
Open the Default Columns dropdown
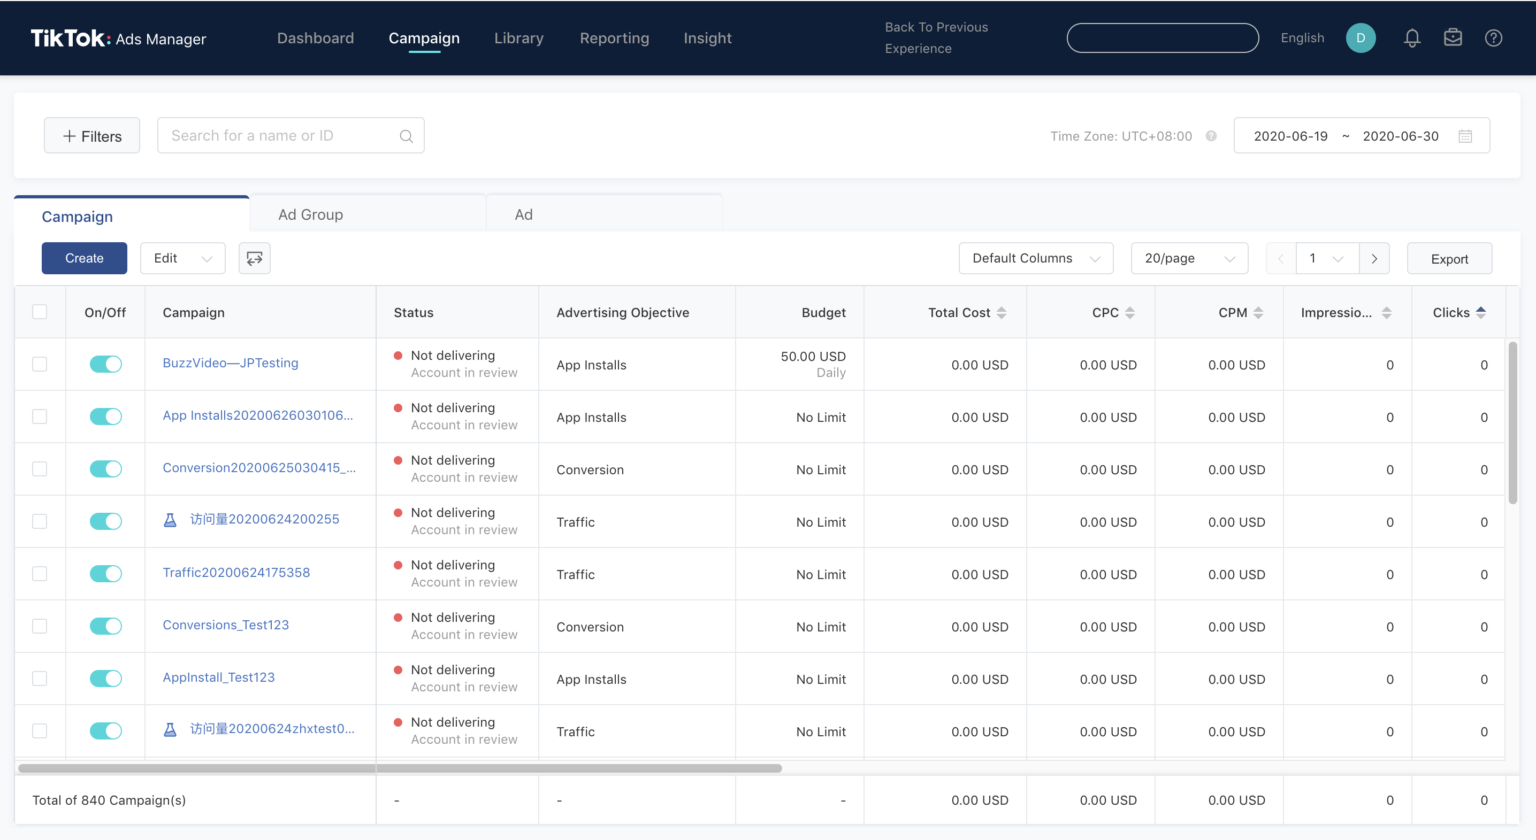[1036, 258]
